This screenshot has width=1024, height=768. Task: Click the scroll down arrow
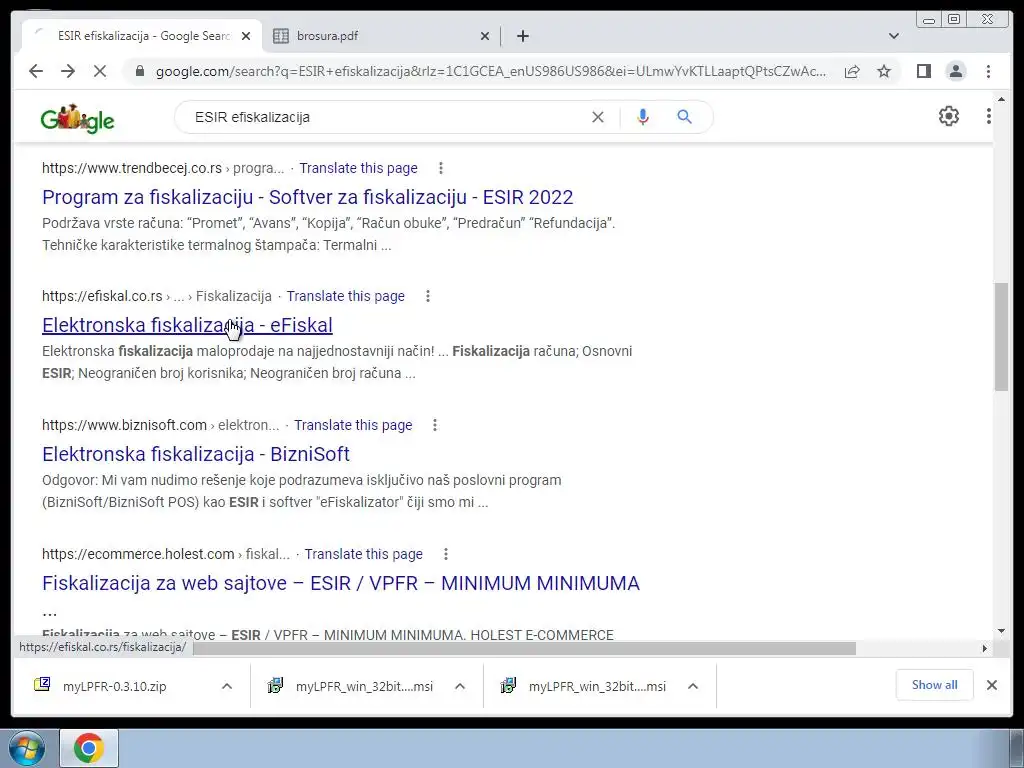point(1002,631)
